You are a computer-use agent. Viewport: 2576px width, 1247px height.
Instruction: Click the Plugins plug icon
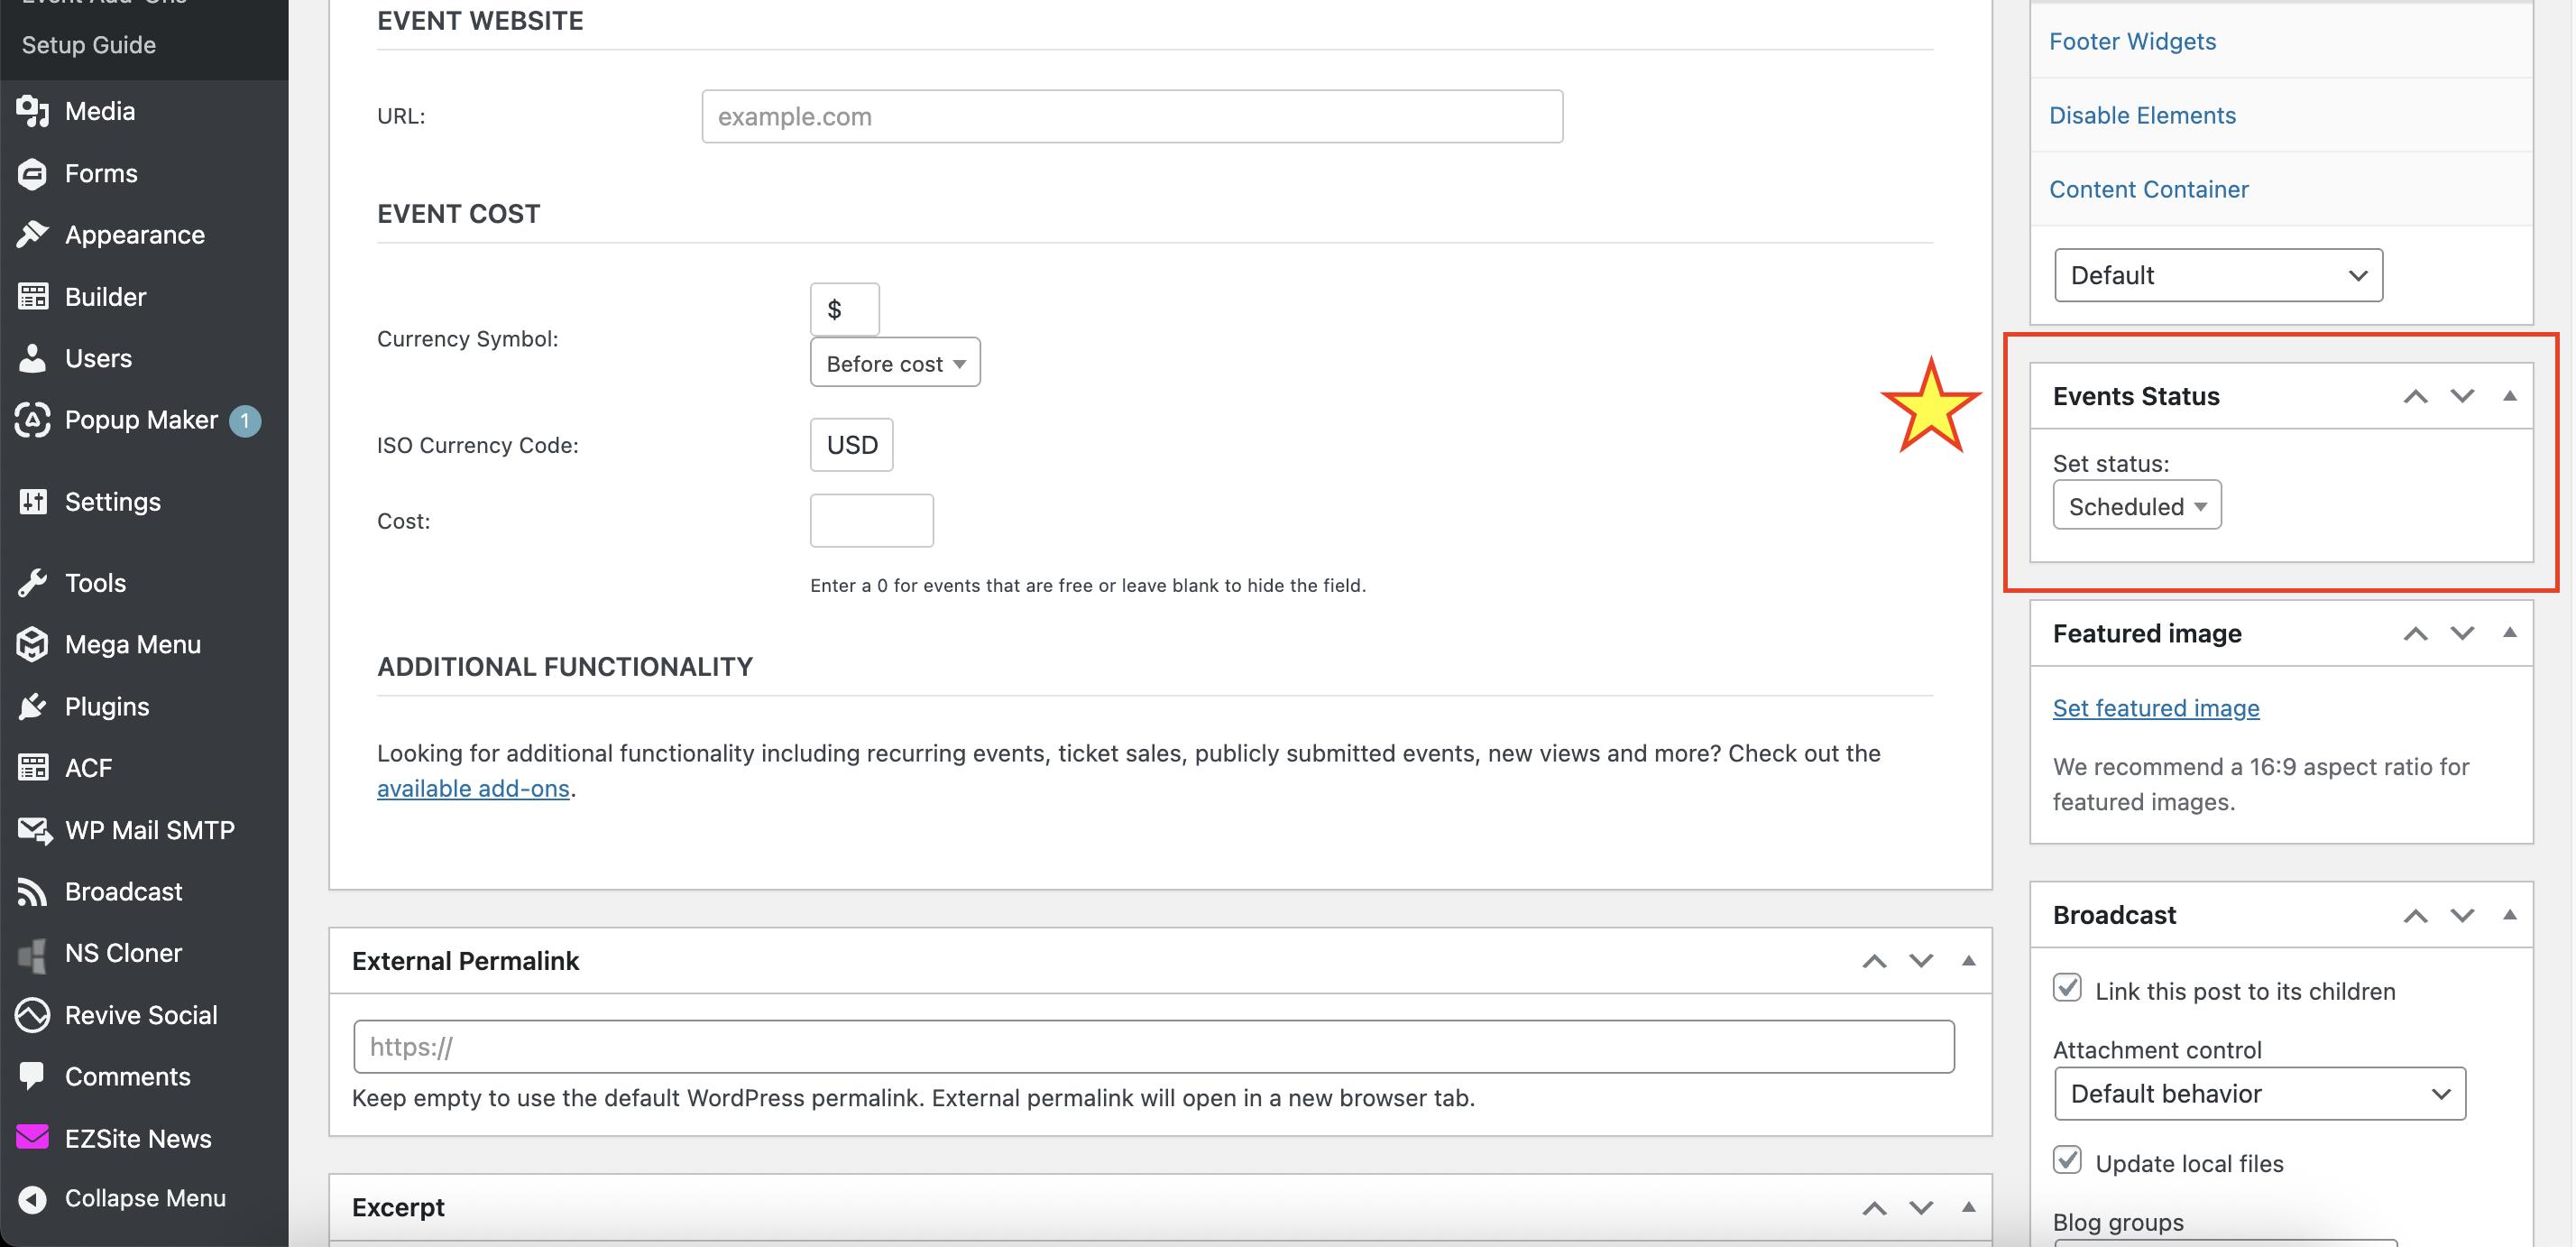point(32,706)
